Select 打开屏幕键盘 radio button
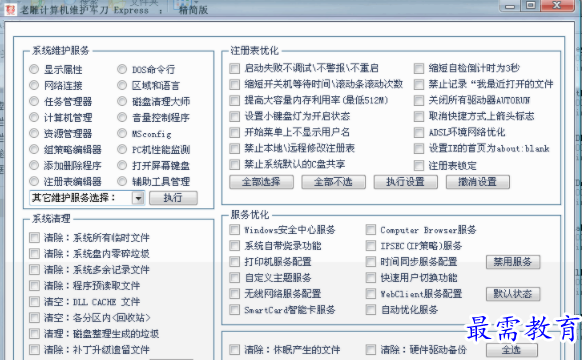 [122, 165]
